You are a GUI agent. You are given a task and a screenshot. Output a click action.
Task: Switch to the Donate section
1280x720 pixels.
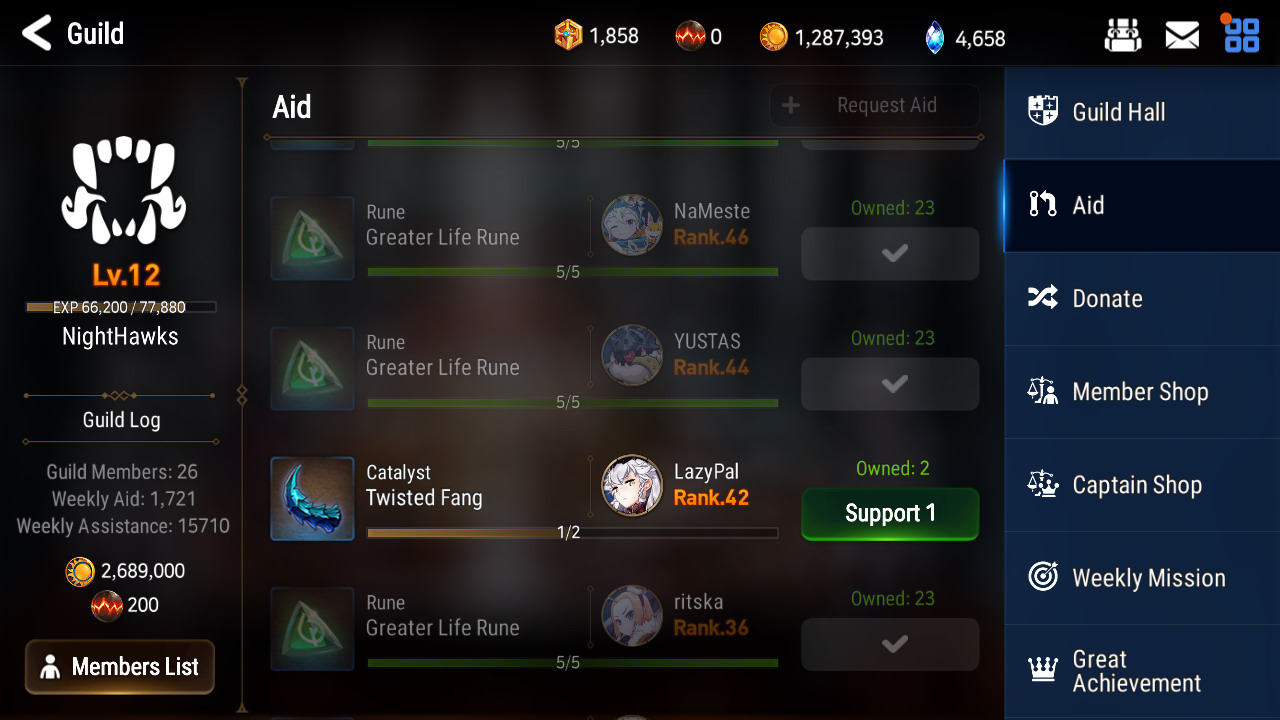click(1142, 299)
